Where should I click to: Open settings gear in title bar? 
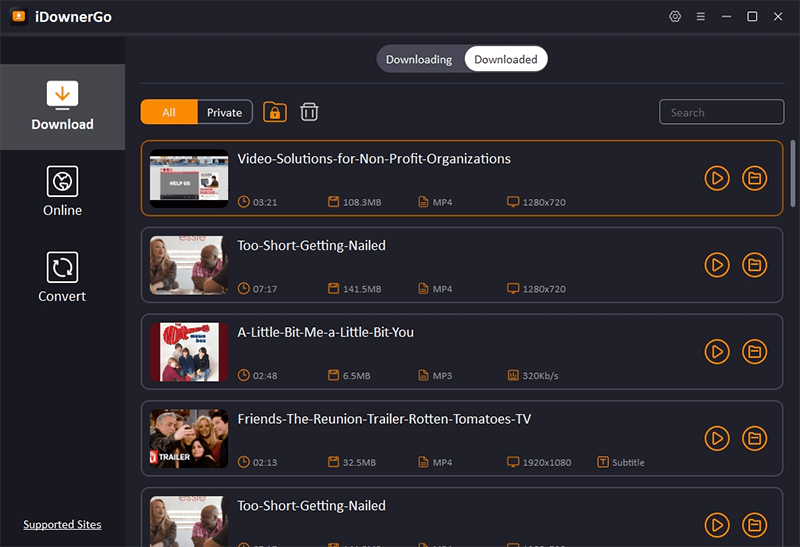675,17
